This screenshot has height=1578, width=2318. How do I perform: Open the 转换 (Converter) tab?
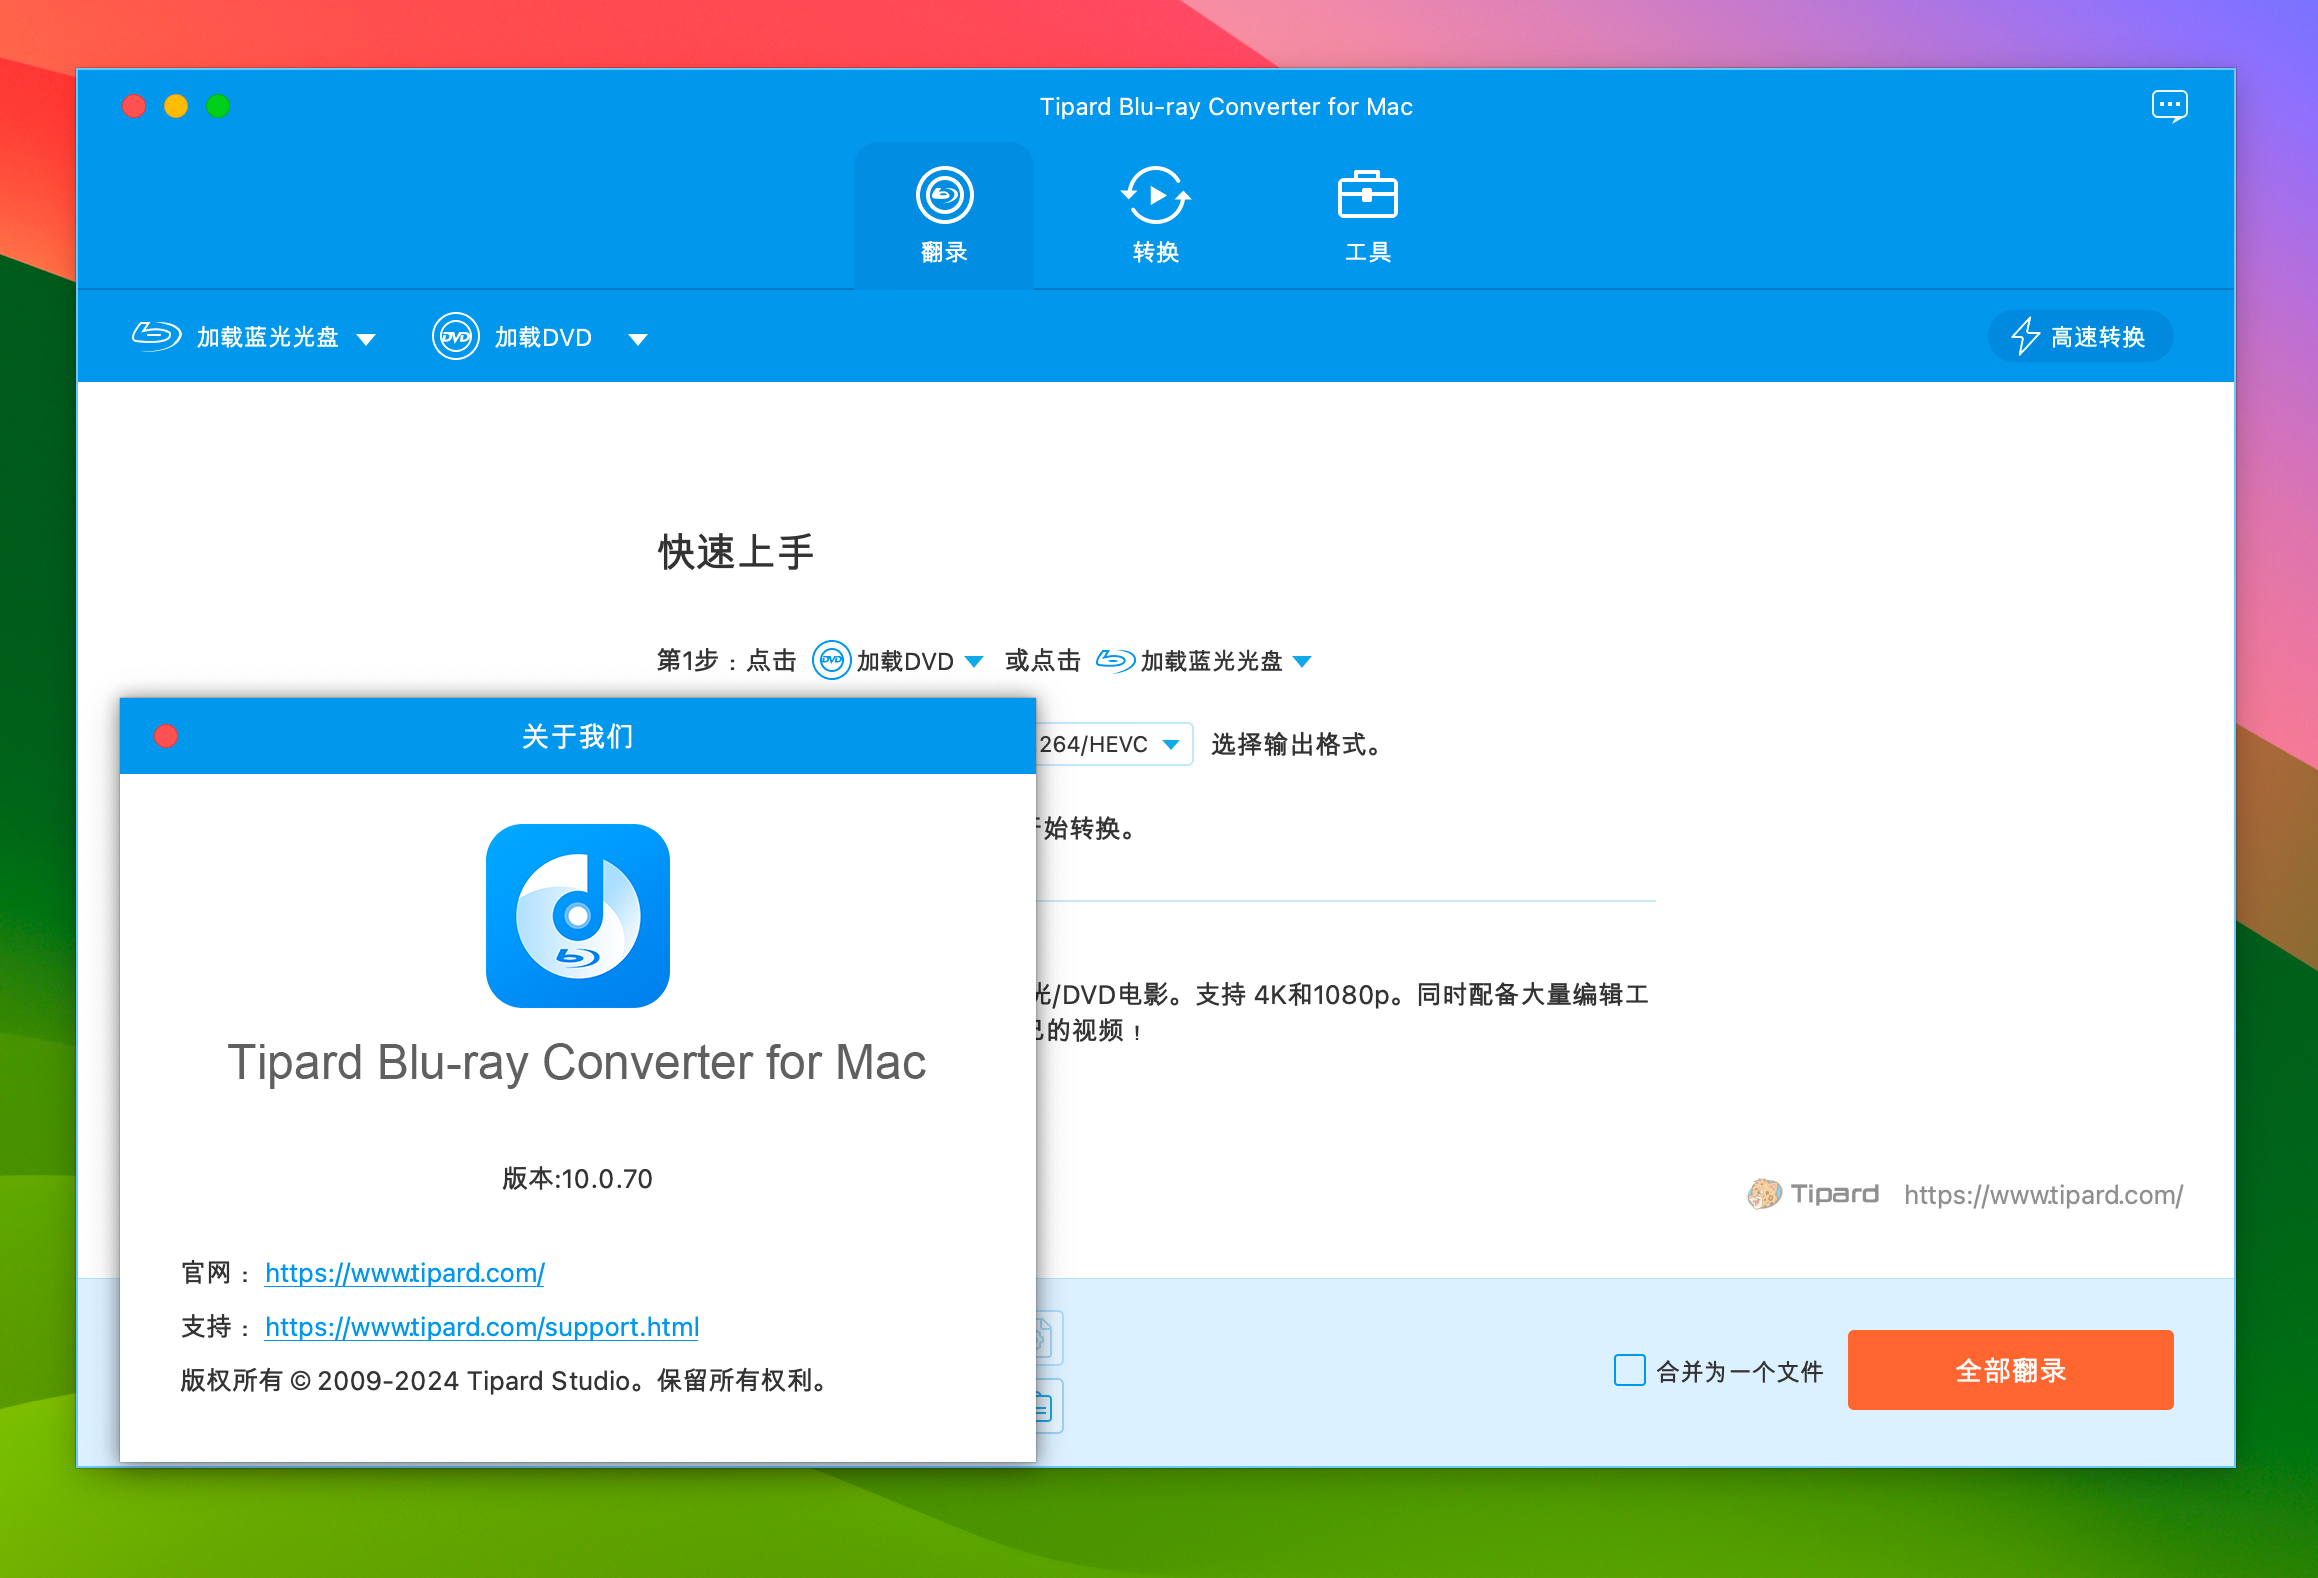pyautogui.click(x=1155, y=216)
